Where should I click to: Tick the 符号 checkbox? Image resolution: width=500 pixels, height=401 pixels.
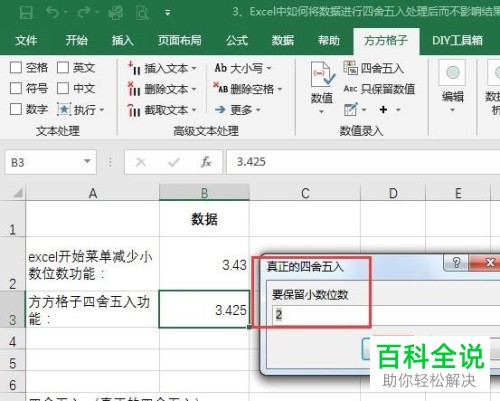coord(16,88)
